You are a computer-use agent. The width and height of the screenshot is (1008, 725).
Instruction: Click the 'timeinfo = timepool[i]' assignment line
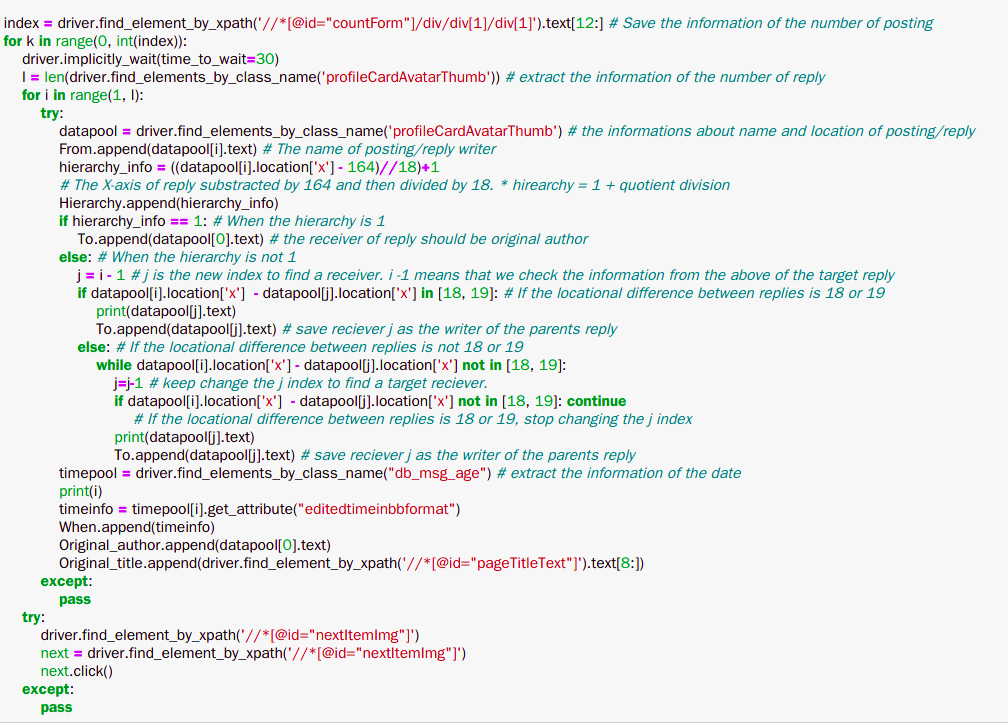[260, 508]
